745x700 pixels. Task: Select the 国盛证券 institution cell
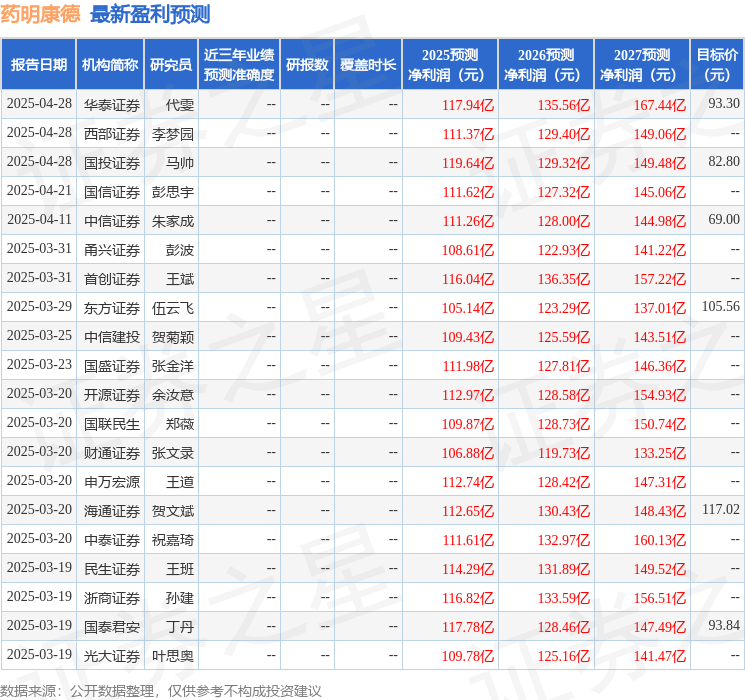[112, 366]
